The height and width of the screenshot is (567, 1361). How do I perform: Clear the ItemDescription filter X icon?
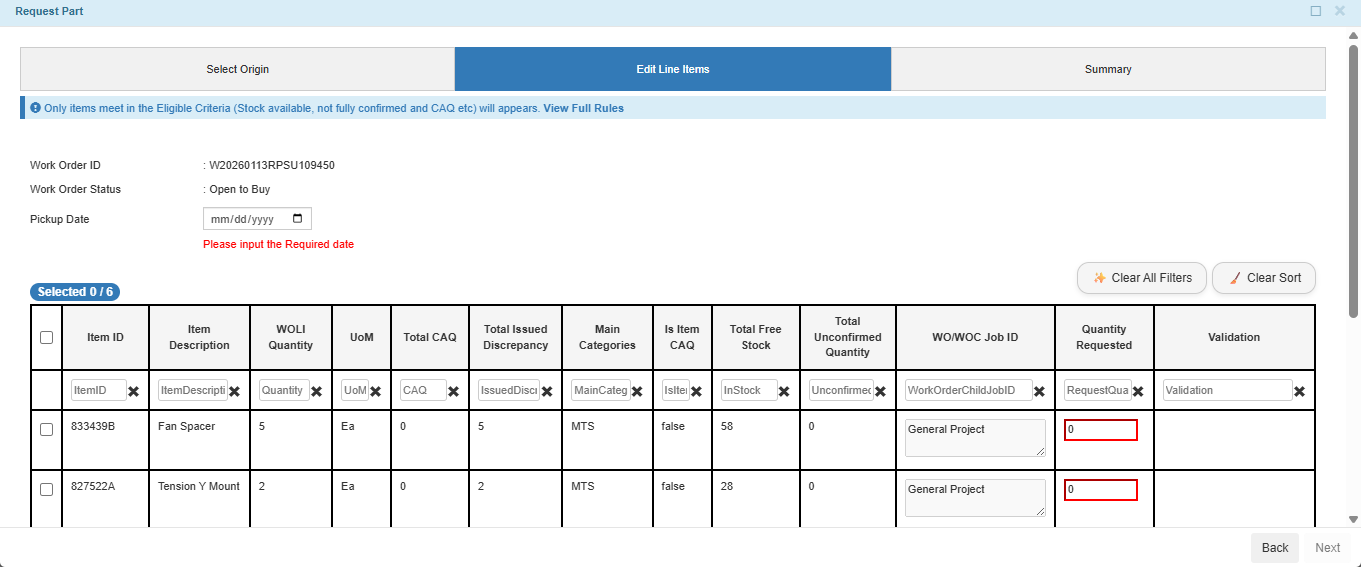pos(234,392)
